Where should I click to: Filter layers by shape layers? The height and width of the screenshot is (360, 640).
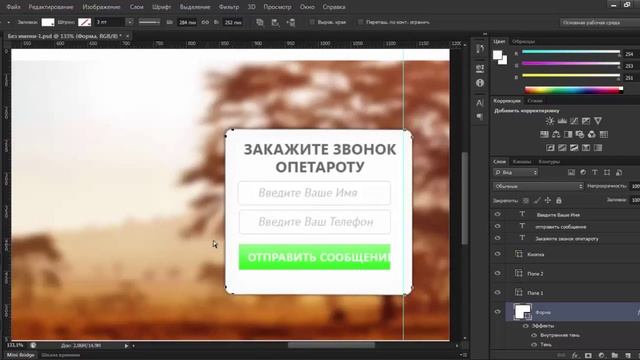pyautogui.click(x=607, y=173)
